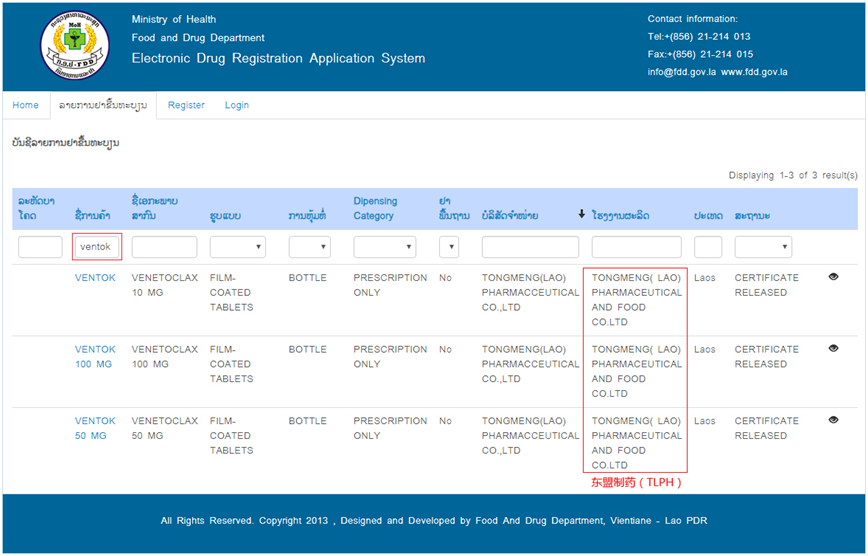The width and height of the screenshot is (868, 556).
Task: Open the packaging filter dropdown
Action: tap(309, 247)
